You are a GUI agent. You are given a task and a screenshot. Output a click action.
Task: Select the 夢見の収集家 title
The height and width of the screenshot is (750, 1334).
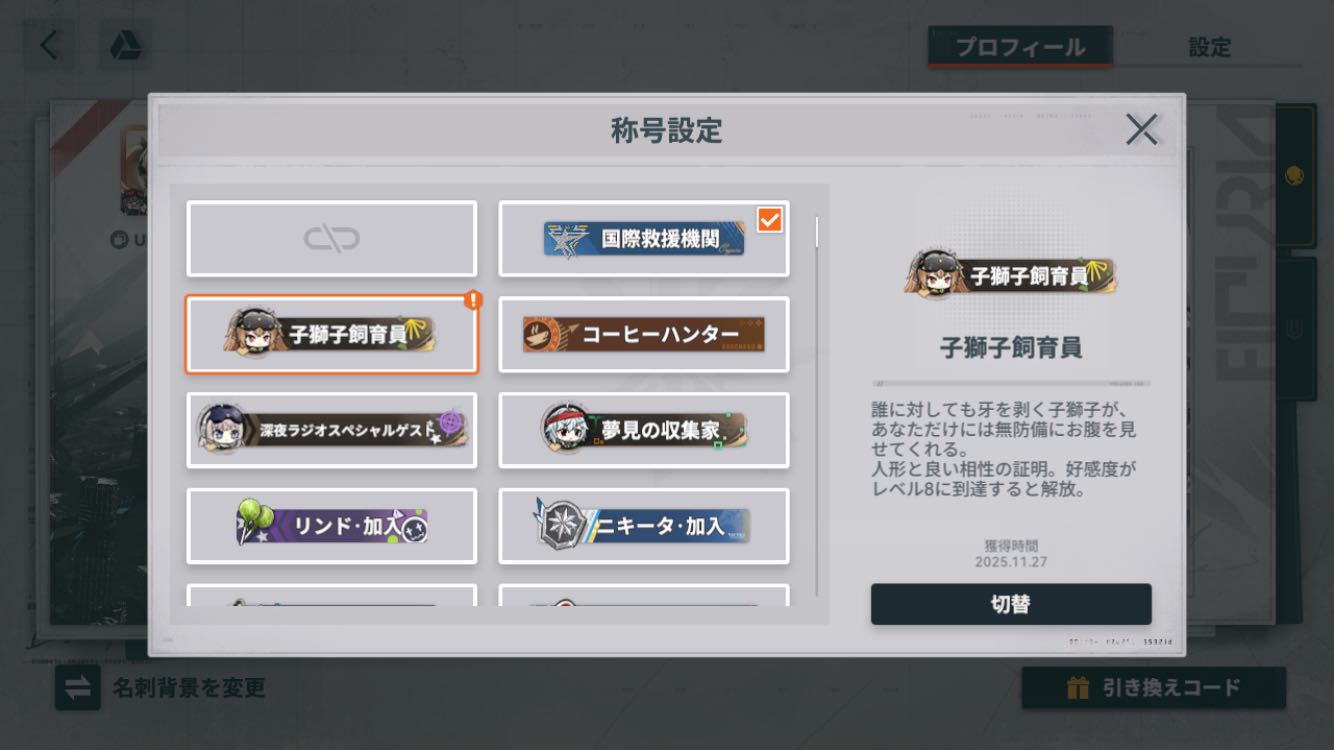(644, 430)
